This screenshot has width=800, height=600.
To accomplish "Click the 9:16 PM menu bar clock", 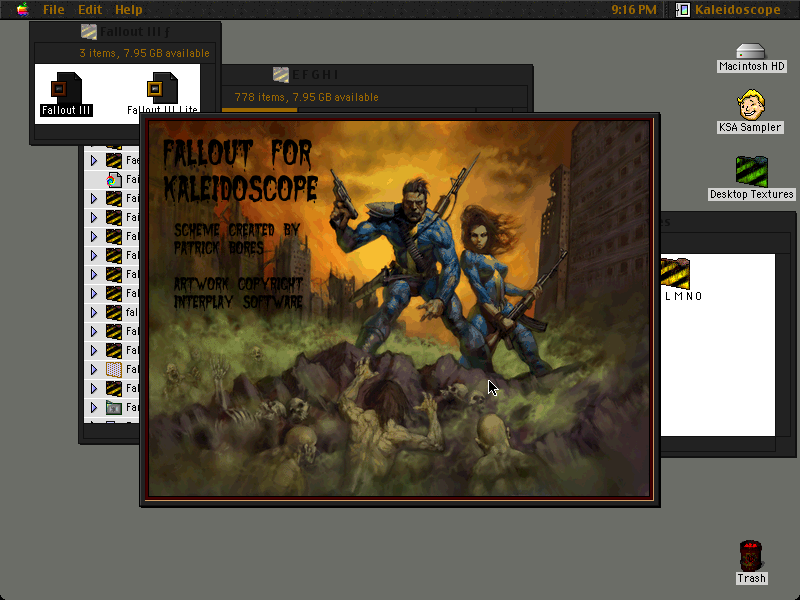I will coord(634,9).
